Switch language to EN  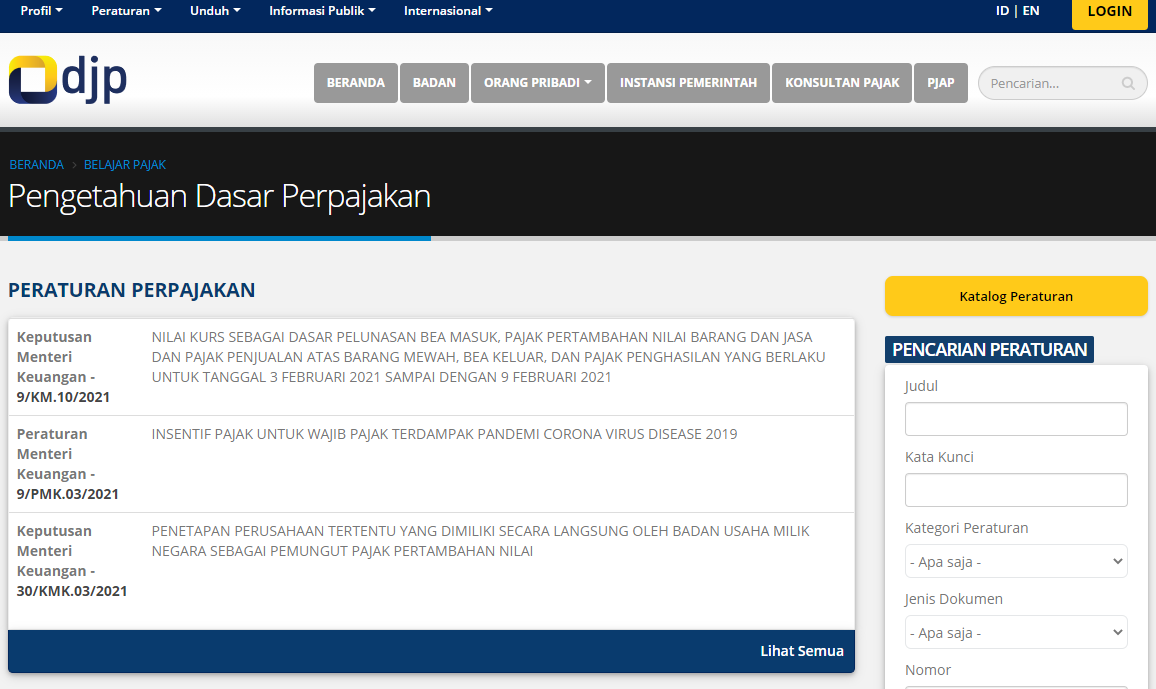(1031, 11)
